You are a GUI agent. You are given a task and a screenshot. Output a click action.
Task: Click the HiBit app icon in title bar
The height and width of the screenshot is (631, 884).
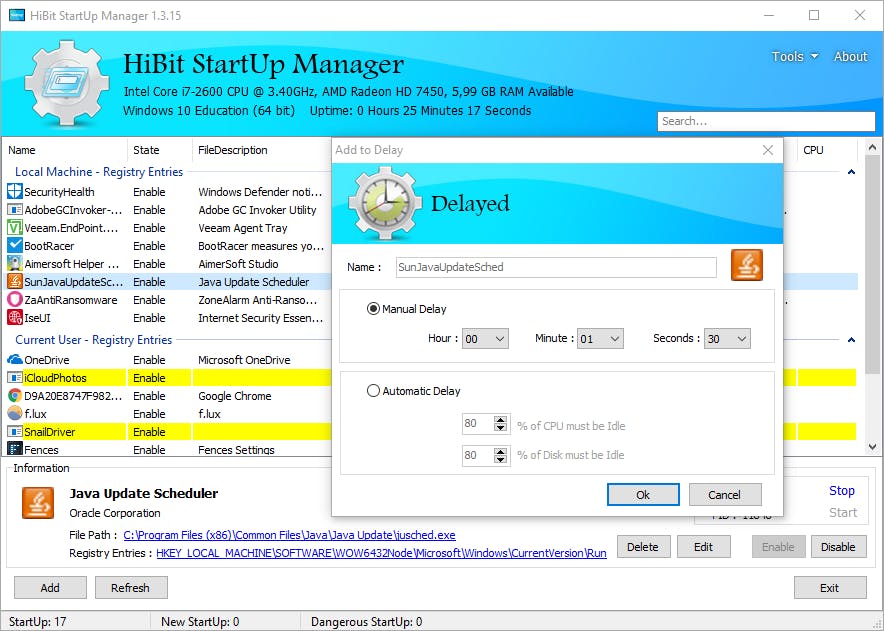pos(16,15)
